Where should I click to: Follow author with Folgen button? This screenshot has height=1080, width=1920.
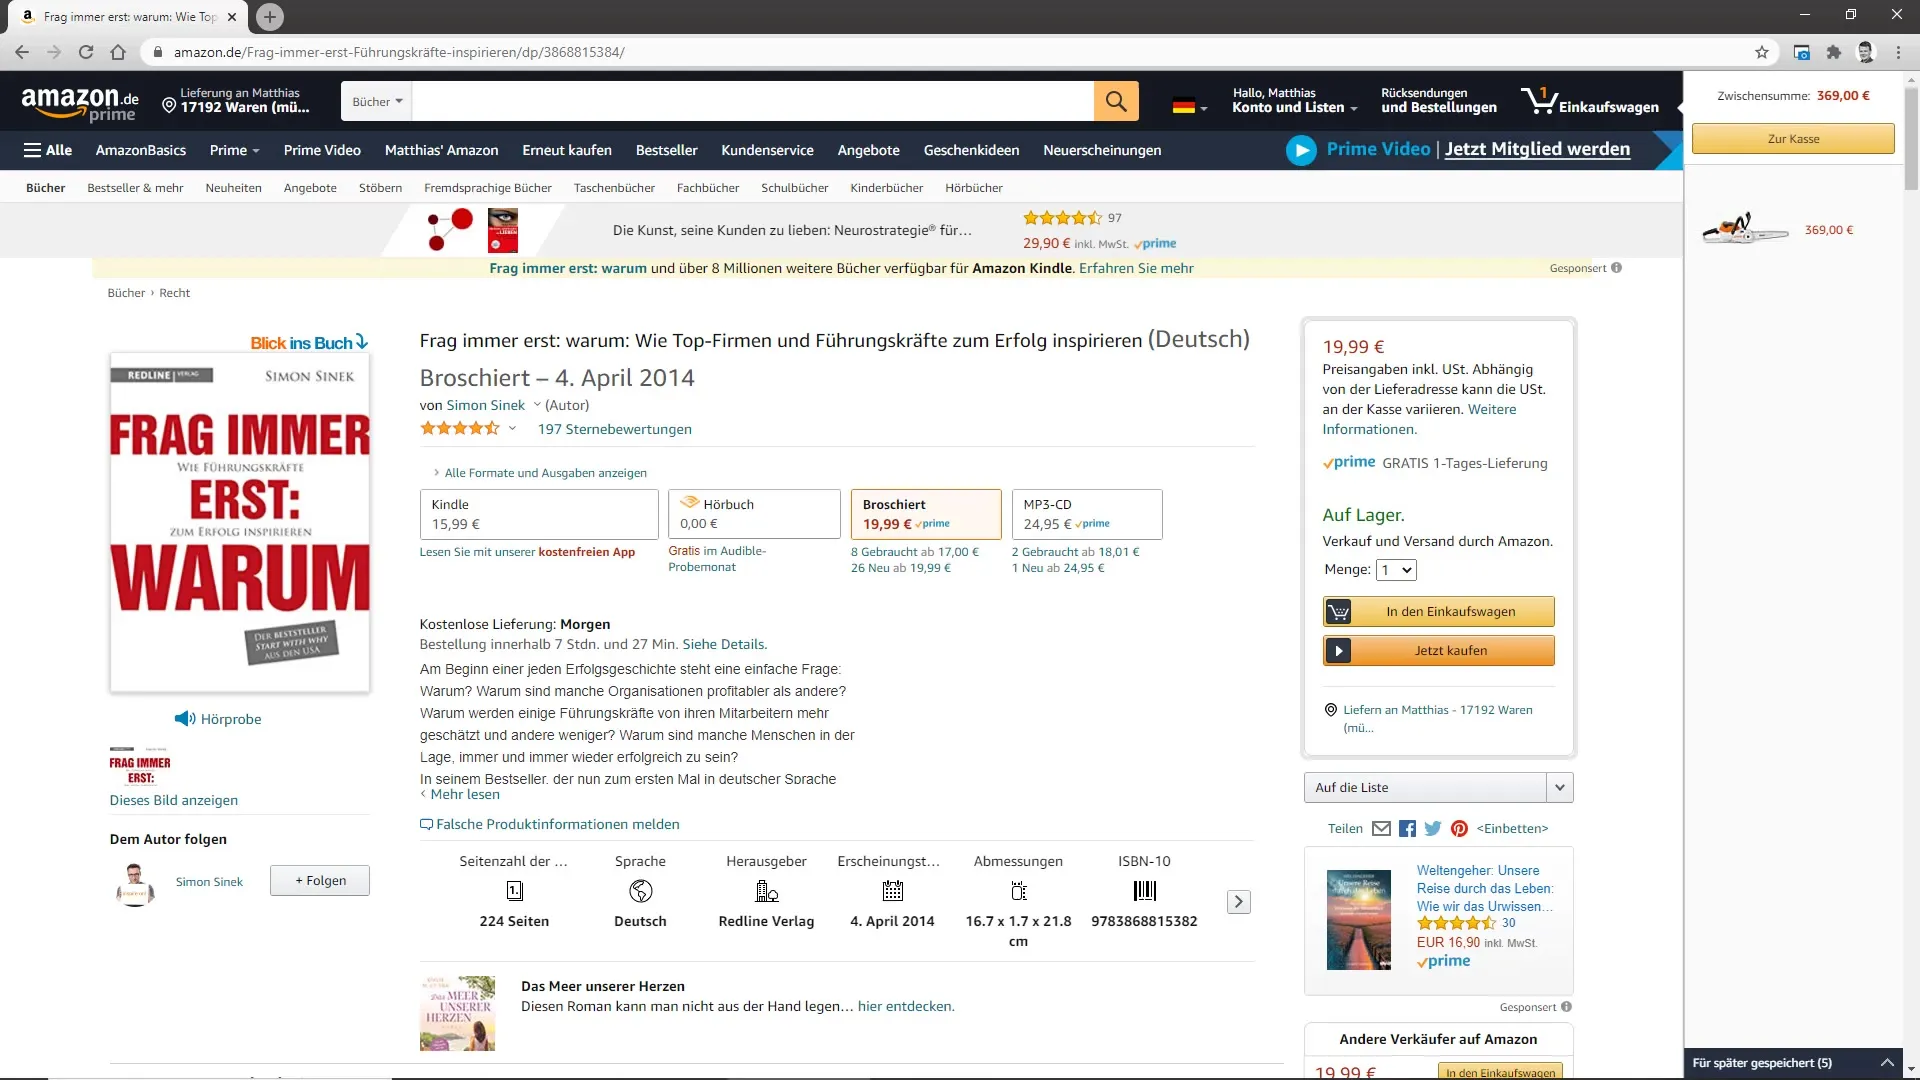coord(320,880)
